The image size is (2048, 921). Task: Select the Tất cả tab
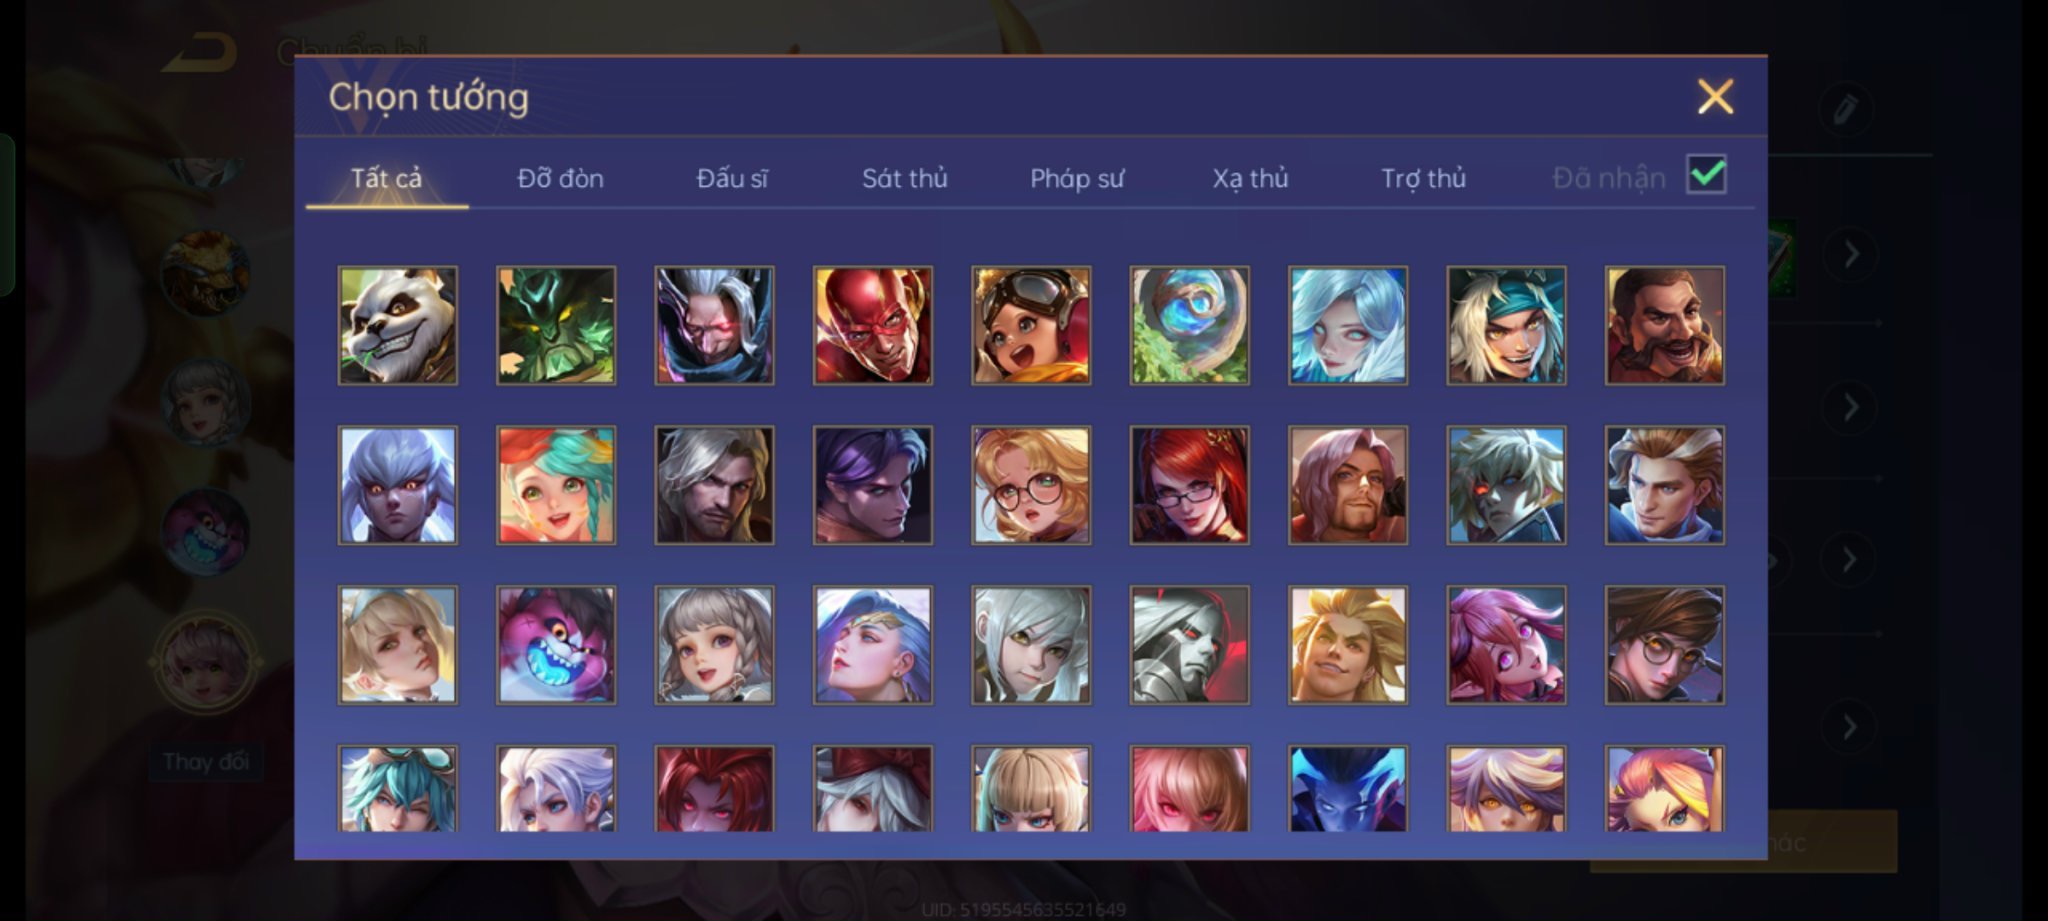386,178
